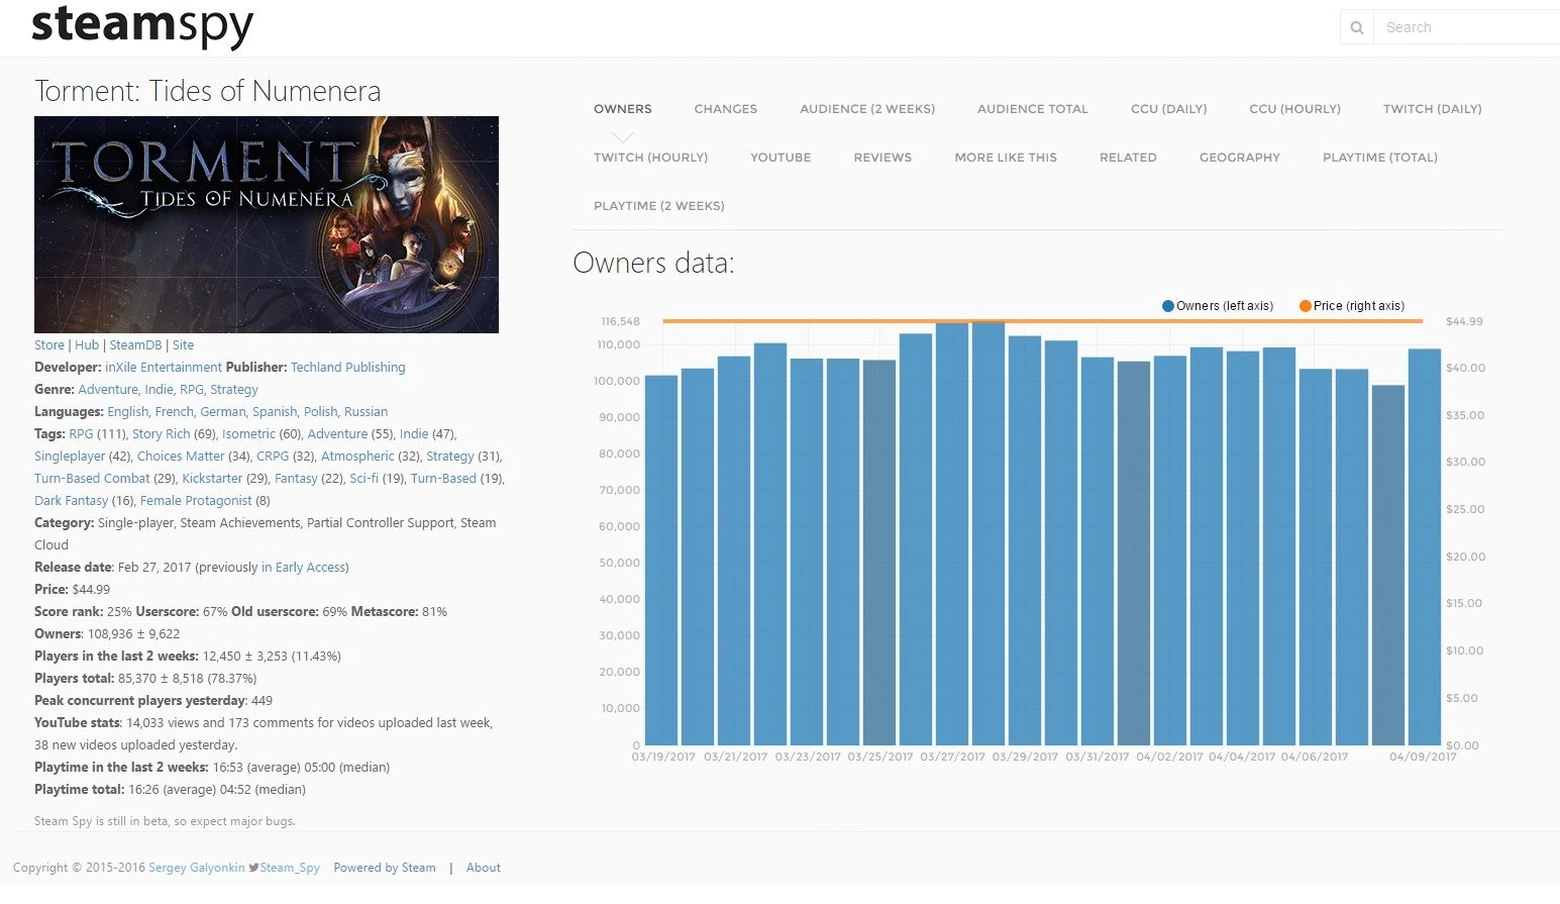Select the Spanish language link

click(274, 412)
